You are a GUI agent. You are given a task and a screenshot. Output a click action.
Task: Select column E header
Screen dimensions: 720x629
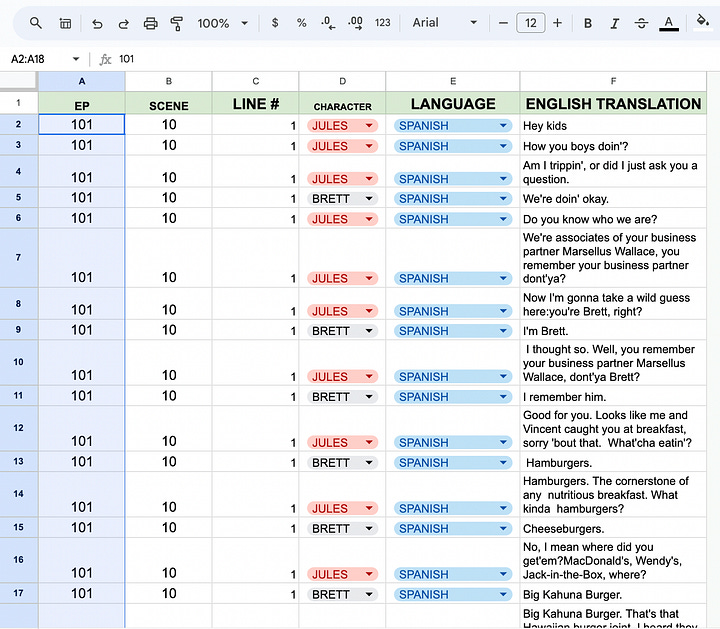click(x=453, y=81)
